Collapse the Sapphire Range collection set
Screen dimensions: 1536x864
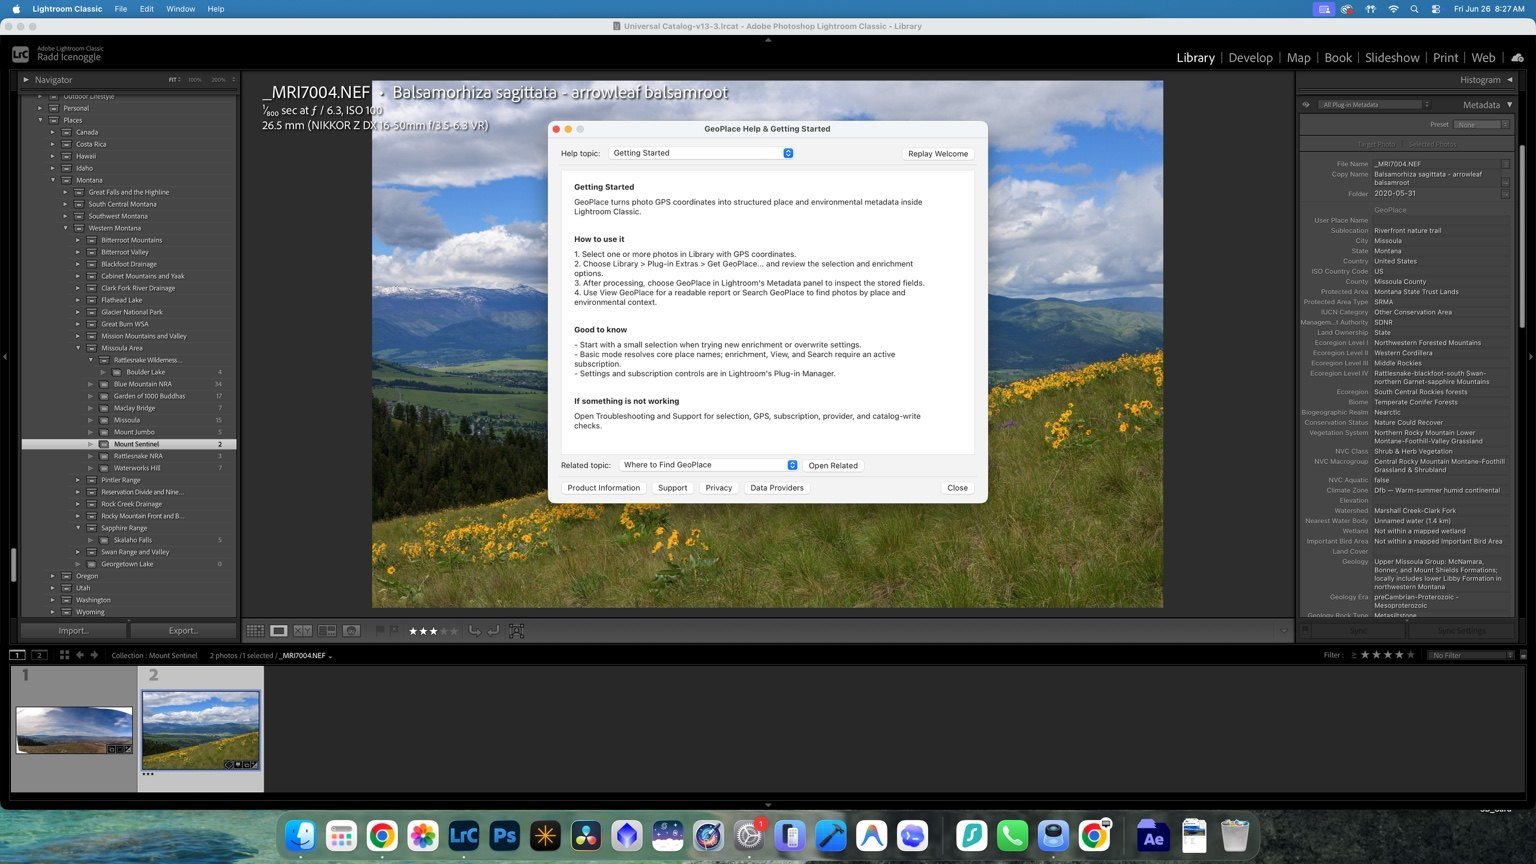[x=78, y=528]
